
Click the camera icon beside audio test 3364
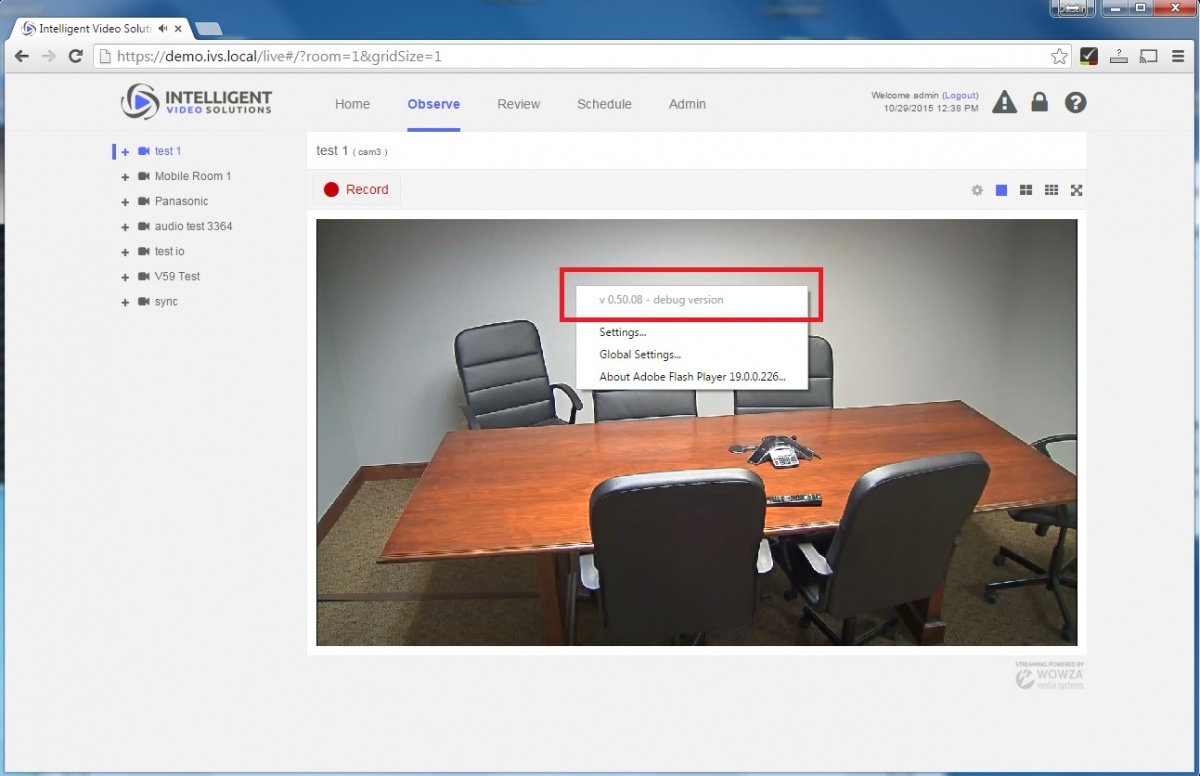pos(144,226)
